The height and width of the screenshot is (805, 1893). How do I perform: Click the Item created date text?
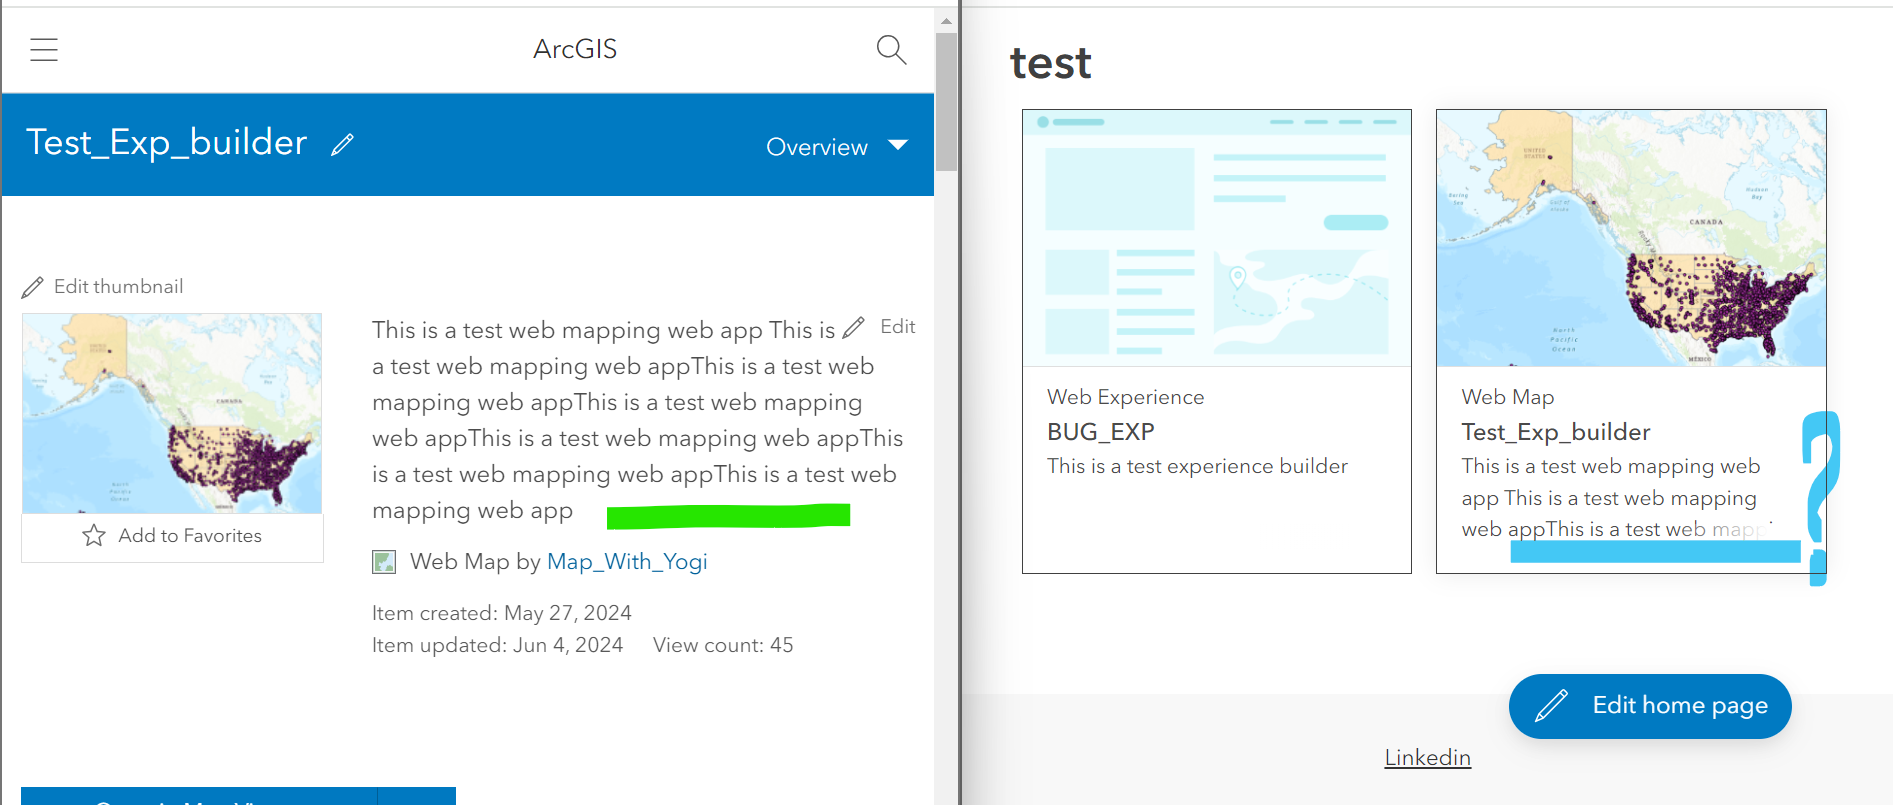(x=502, y=613)
